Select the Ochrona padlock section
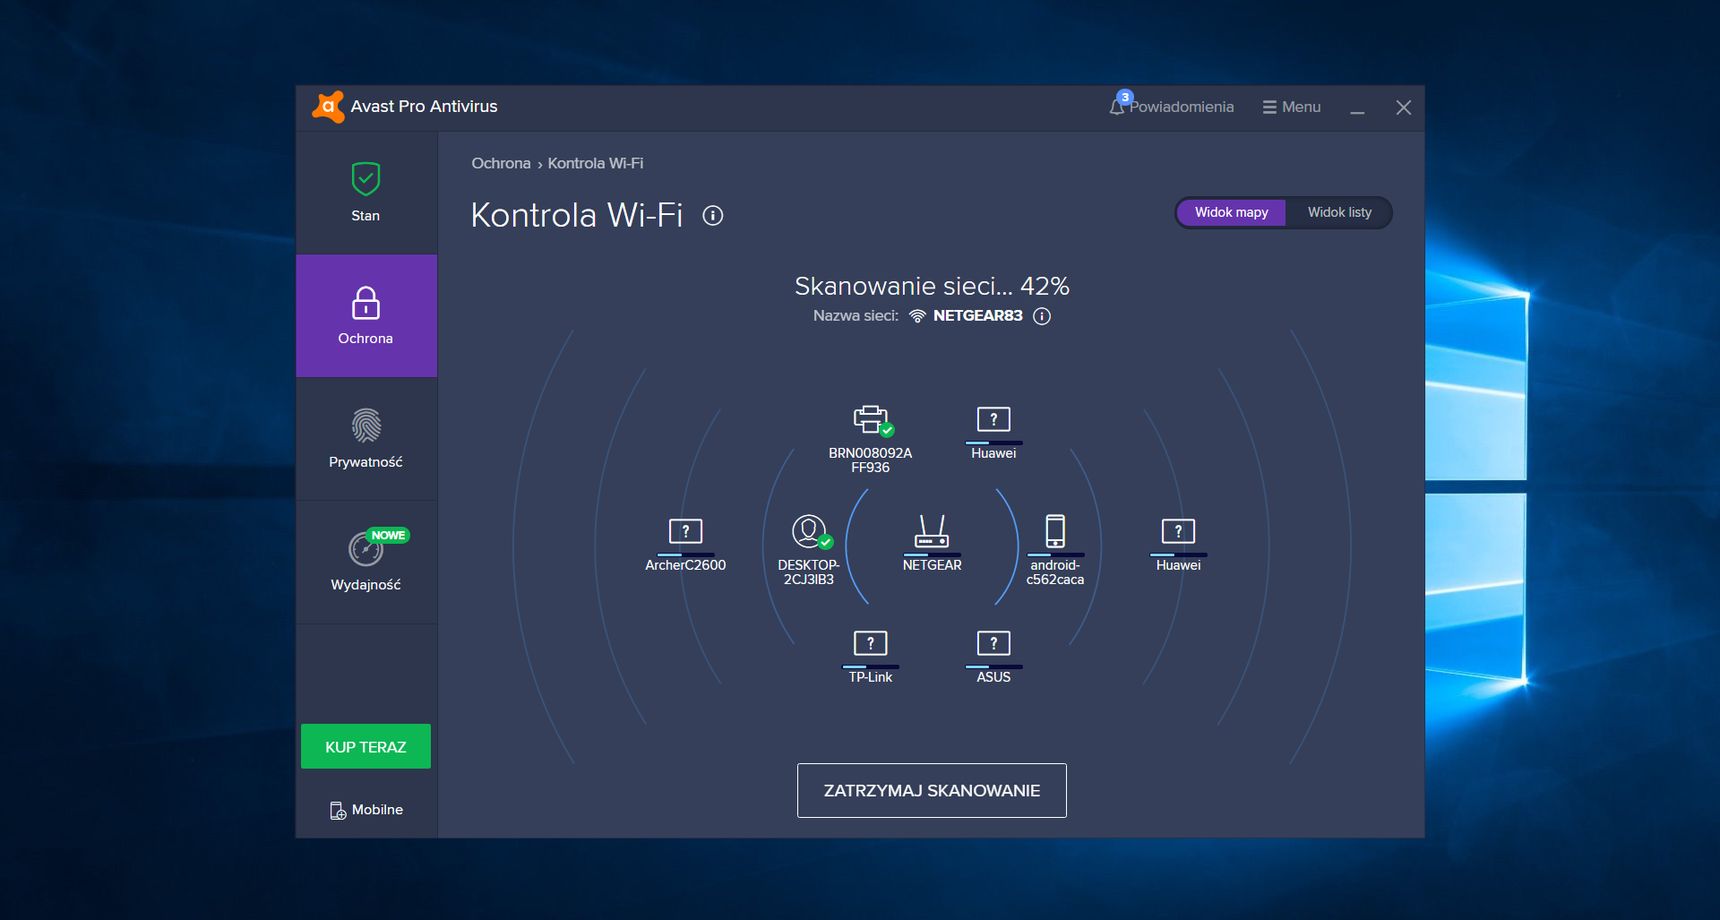Image resolution: width=1720 pixels, height=920 pixels. point(366,316)
